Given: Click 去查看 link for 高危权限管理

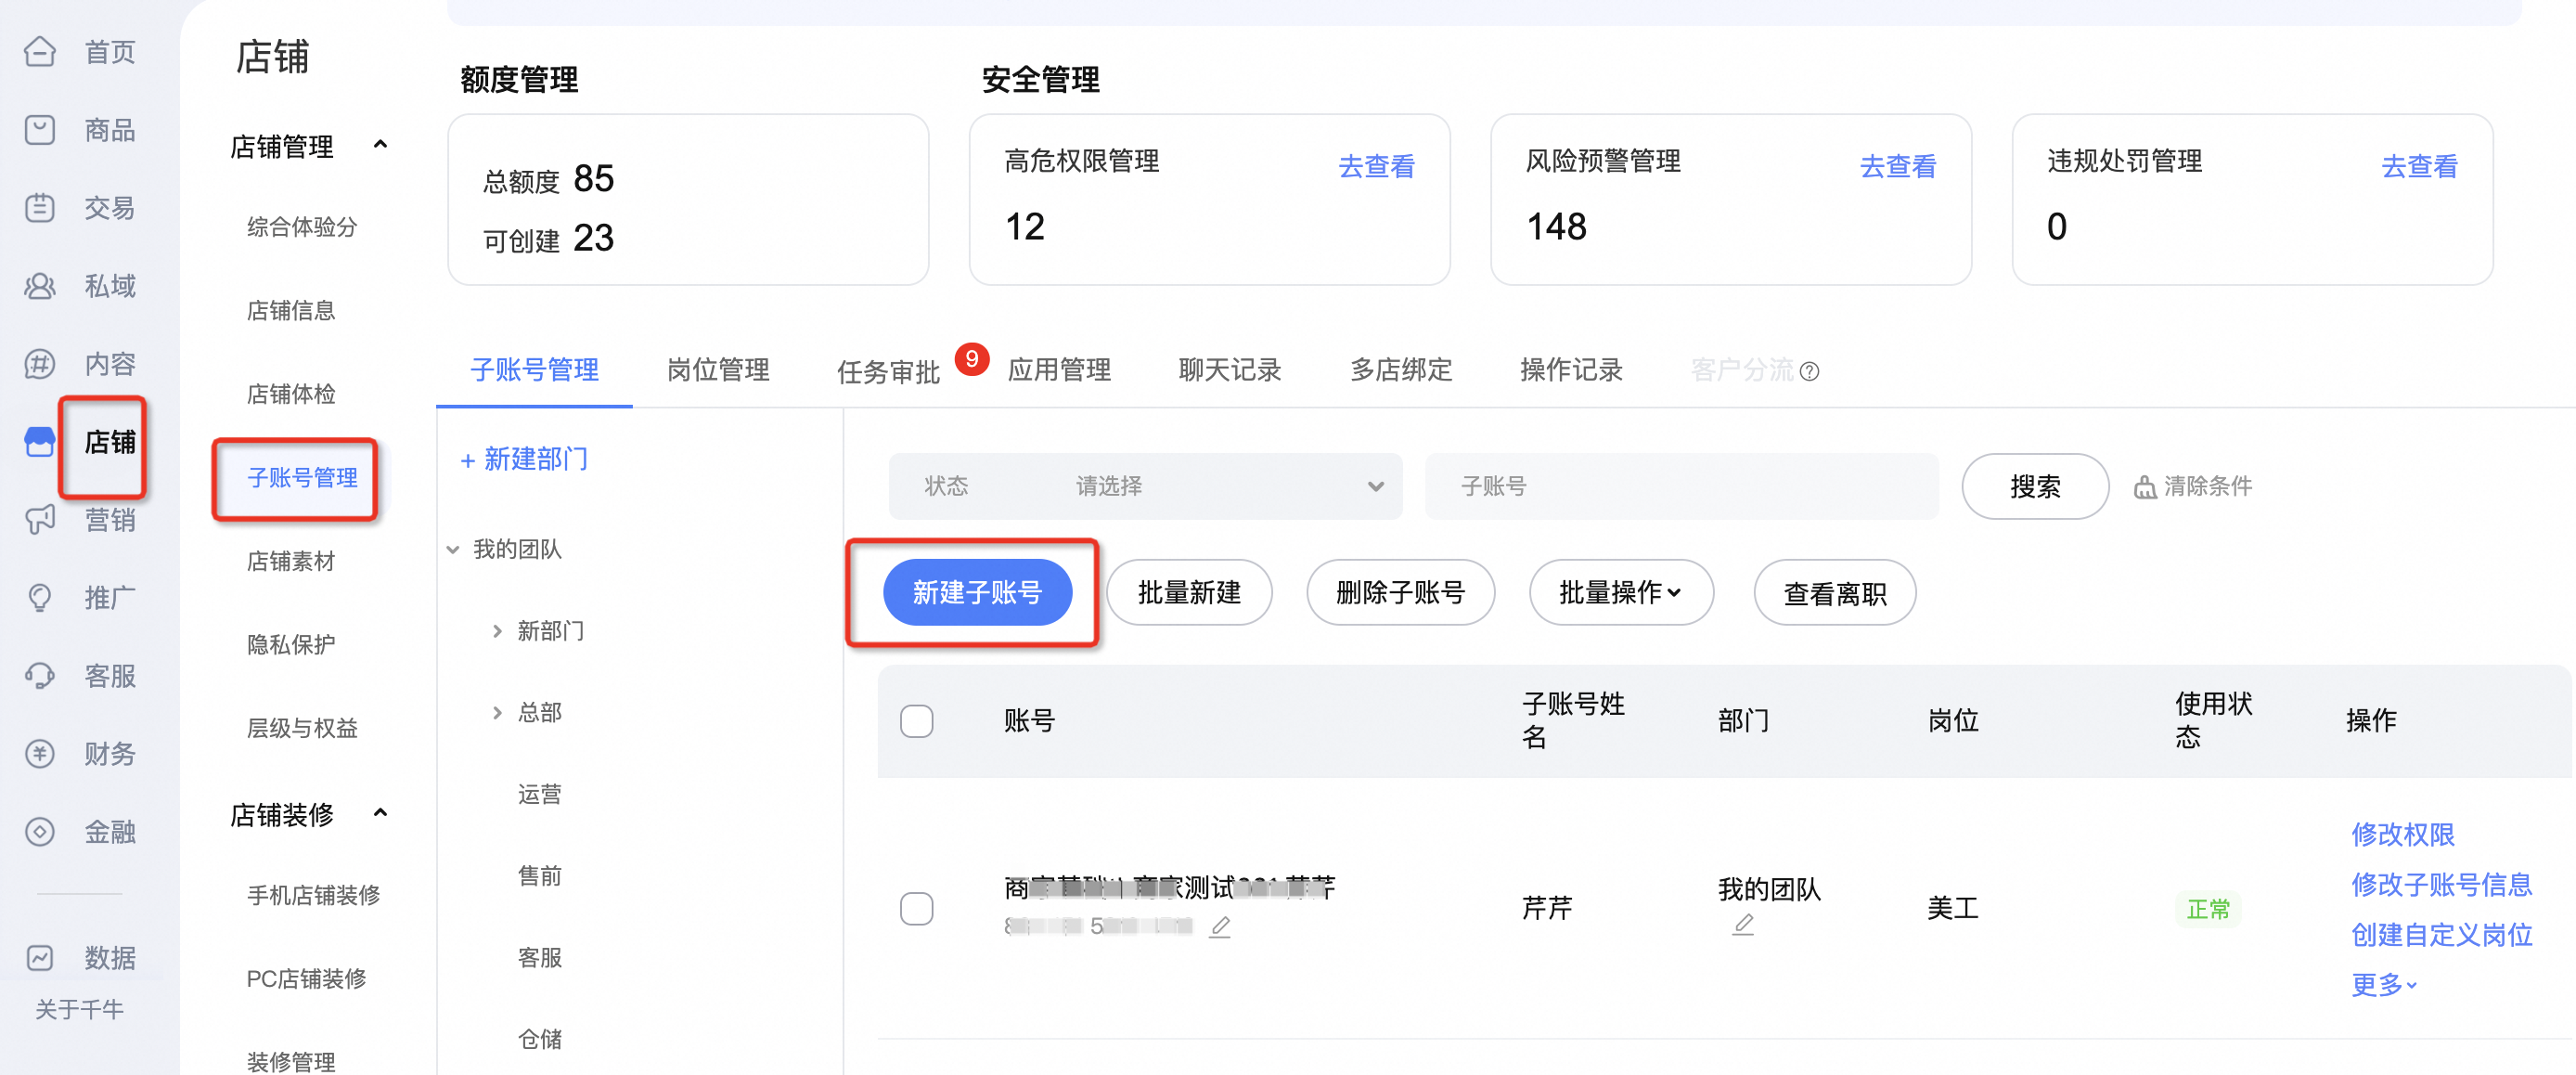Looking at the screenshot, I should [1376, 166].
